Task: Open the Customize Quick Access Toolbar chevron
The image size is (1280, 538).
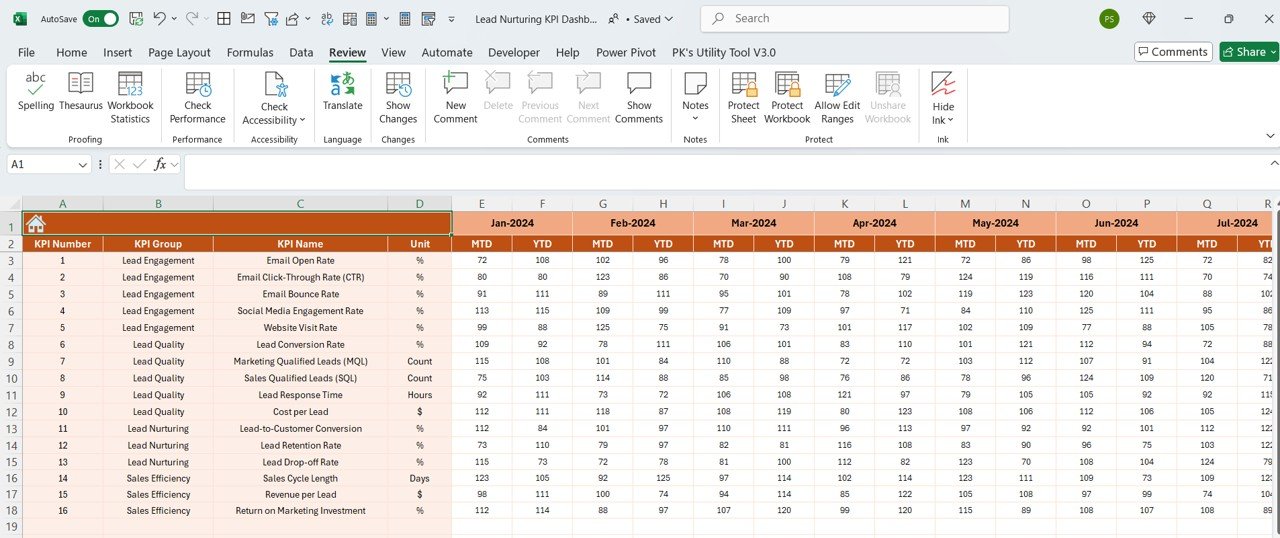Action: (452, 19)
